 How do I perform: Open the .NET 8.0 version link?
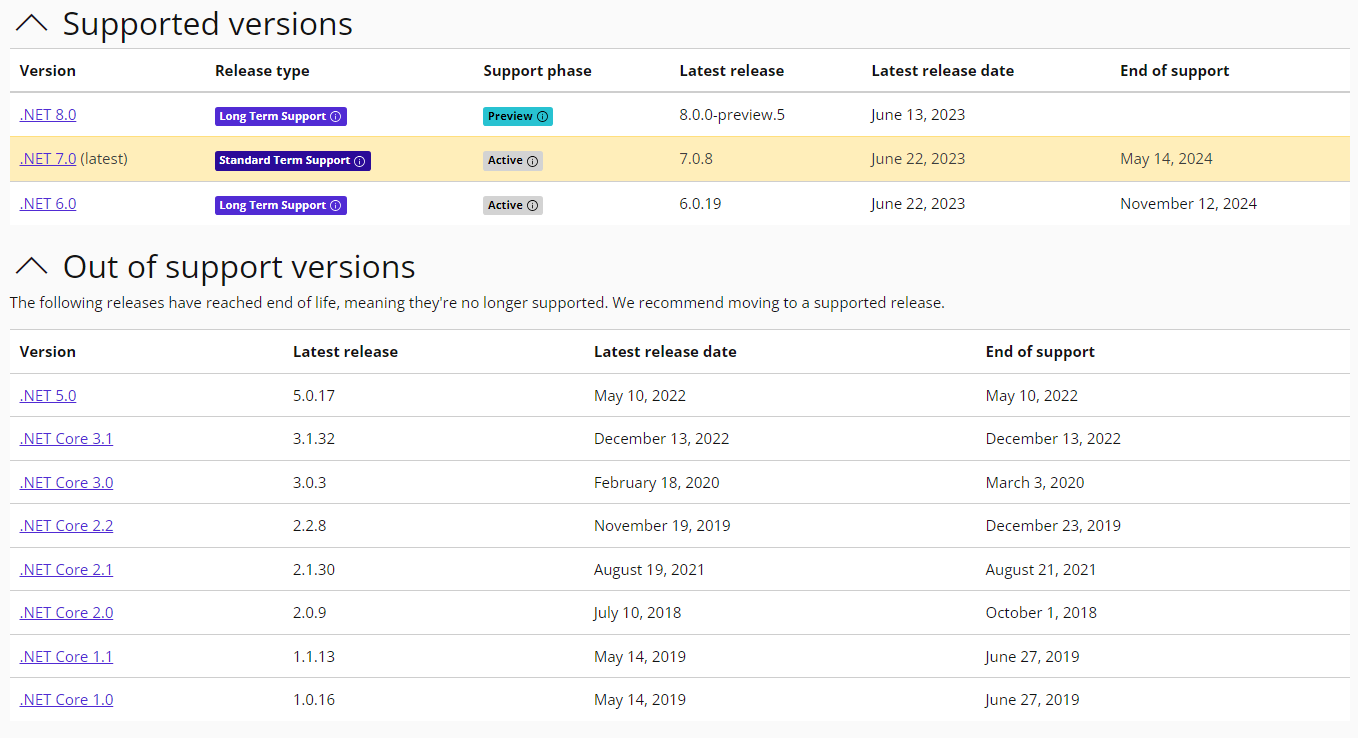[48, 115]
